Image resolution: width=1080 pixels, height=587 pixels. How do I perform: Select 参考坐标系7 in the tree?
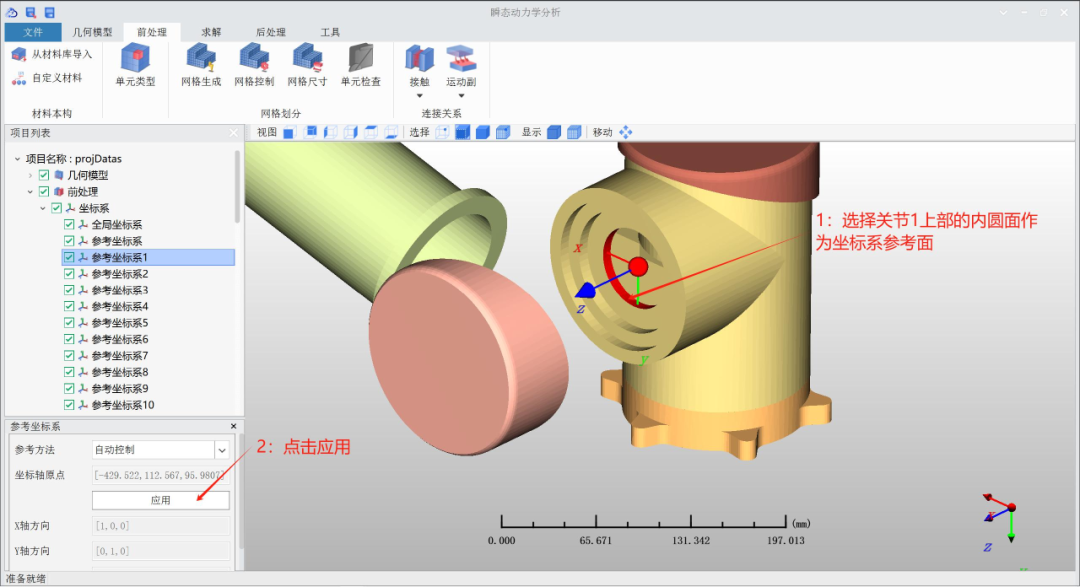click(x=120, y=356)
